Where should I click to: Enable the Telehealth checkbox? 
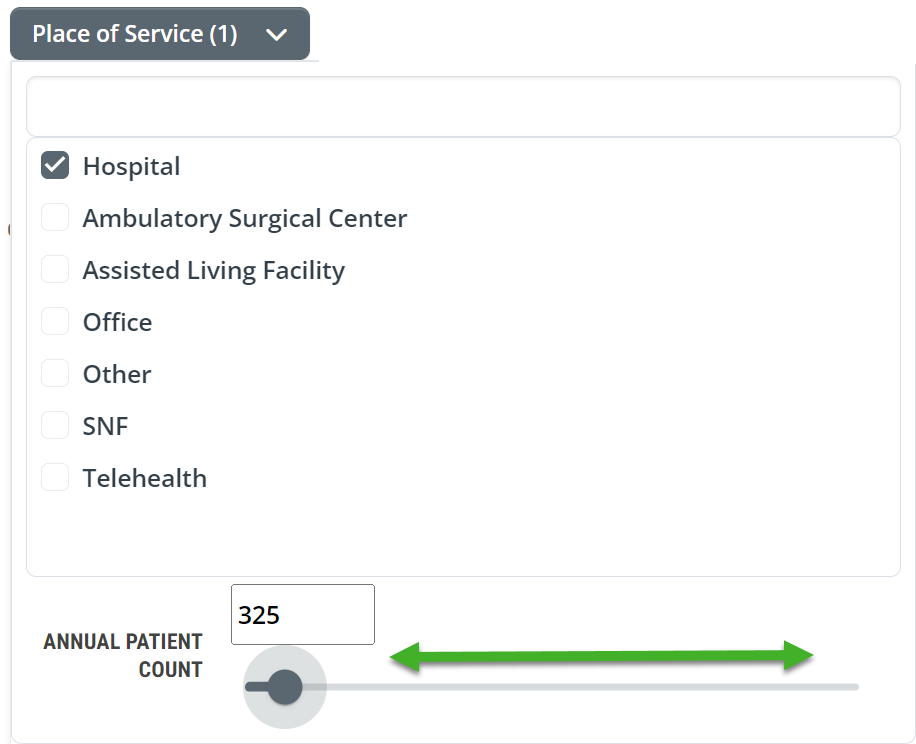[55, 477]
